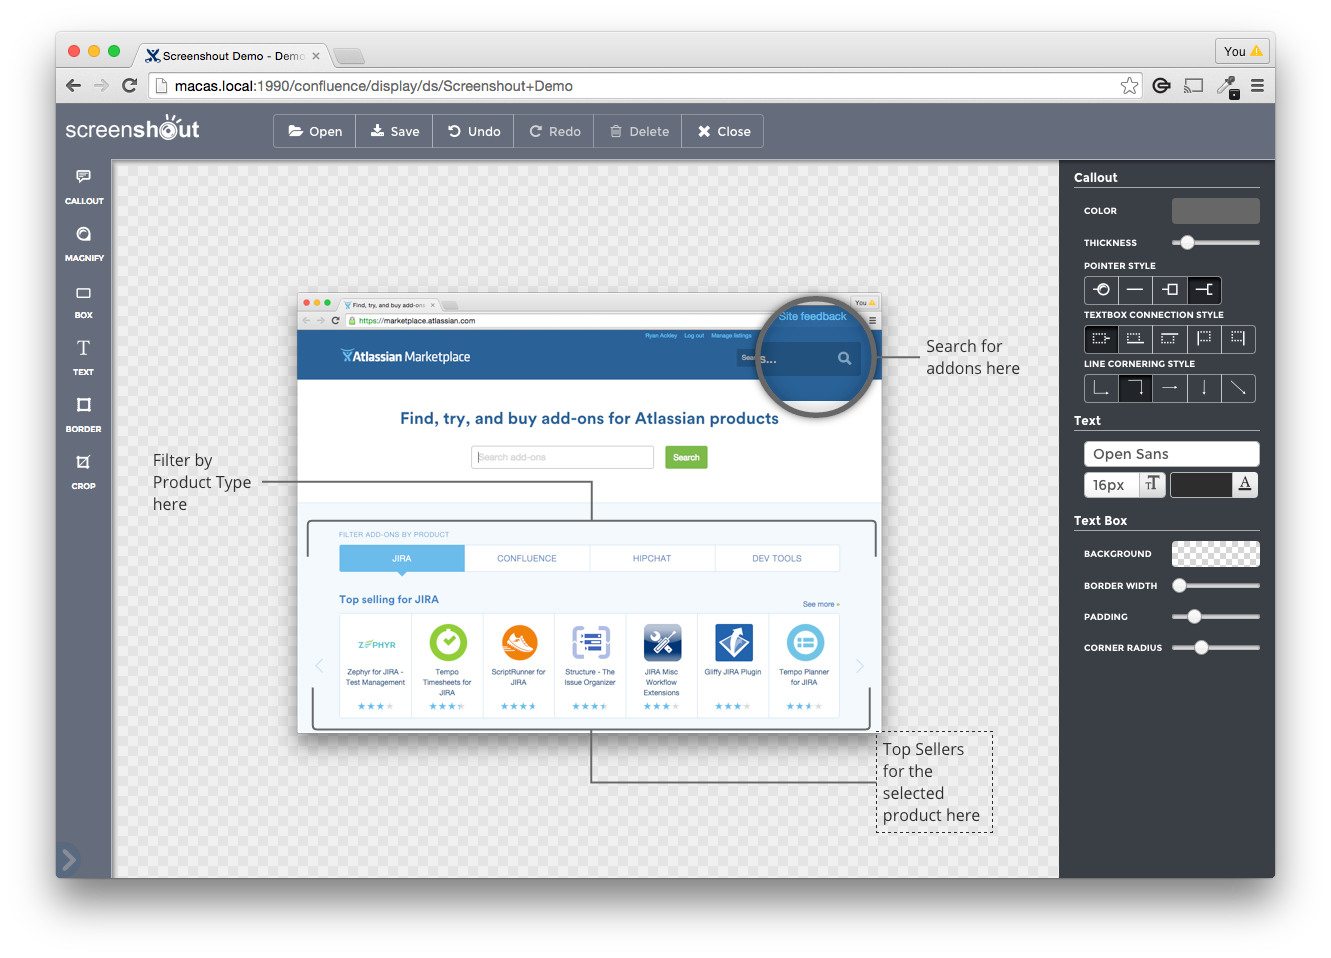
Task: Delete the selected annotation
Action: [x=638, y=131]
